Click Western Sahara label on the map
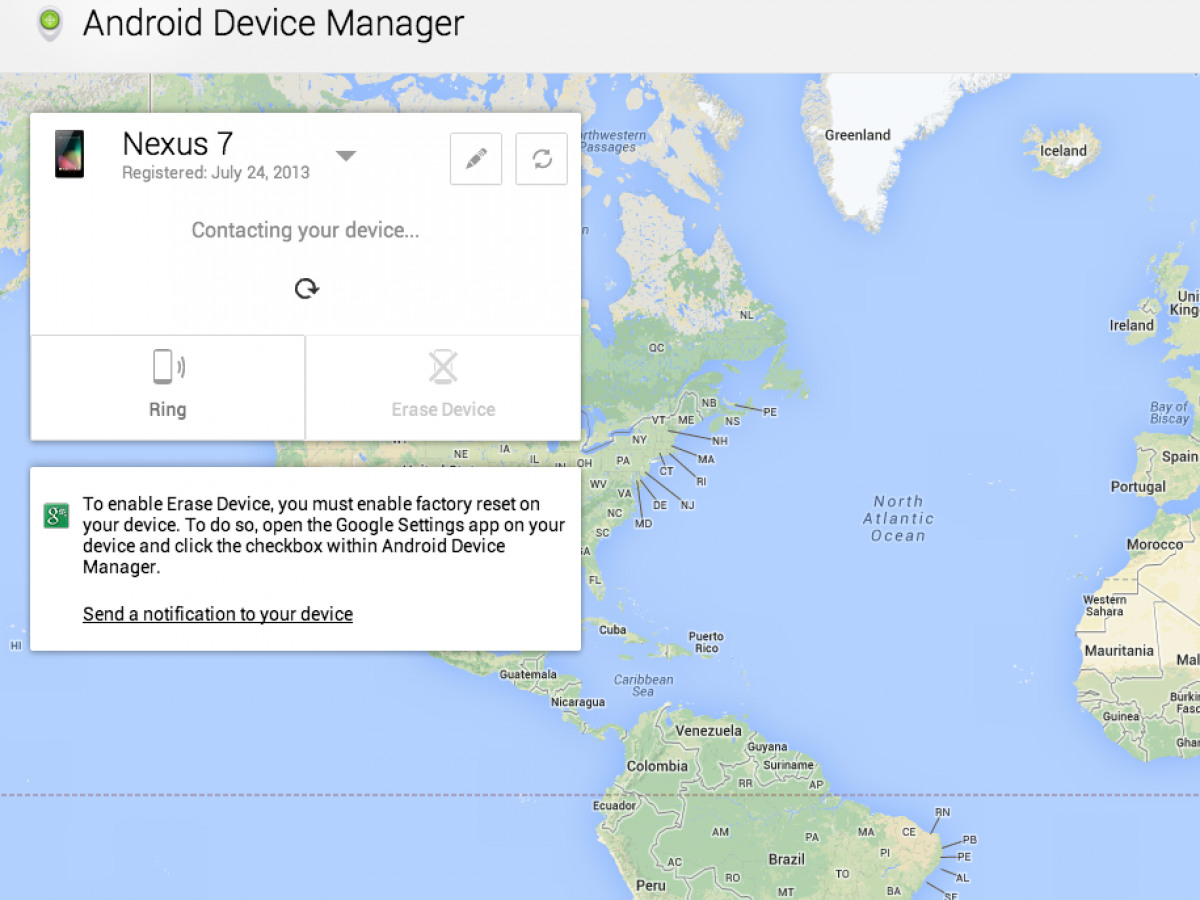The width and height of the screenshot is (1200, 900). [1104, 605]
